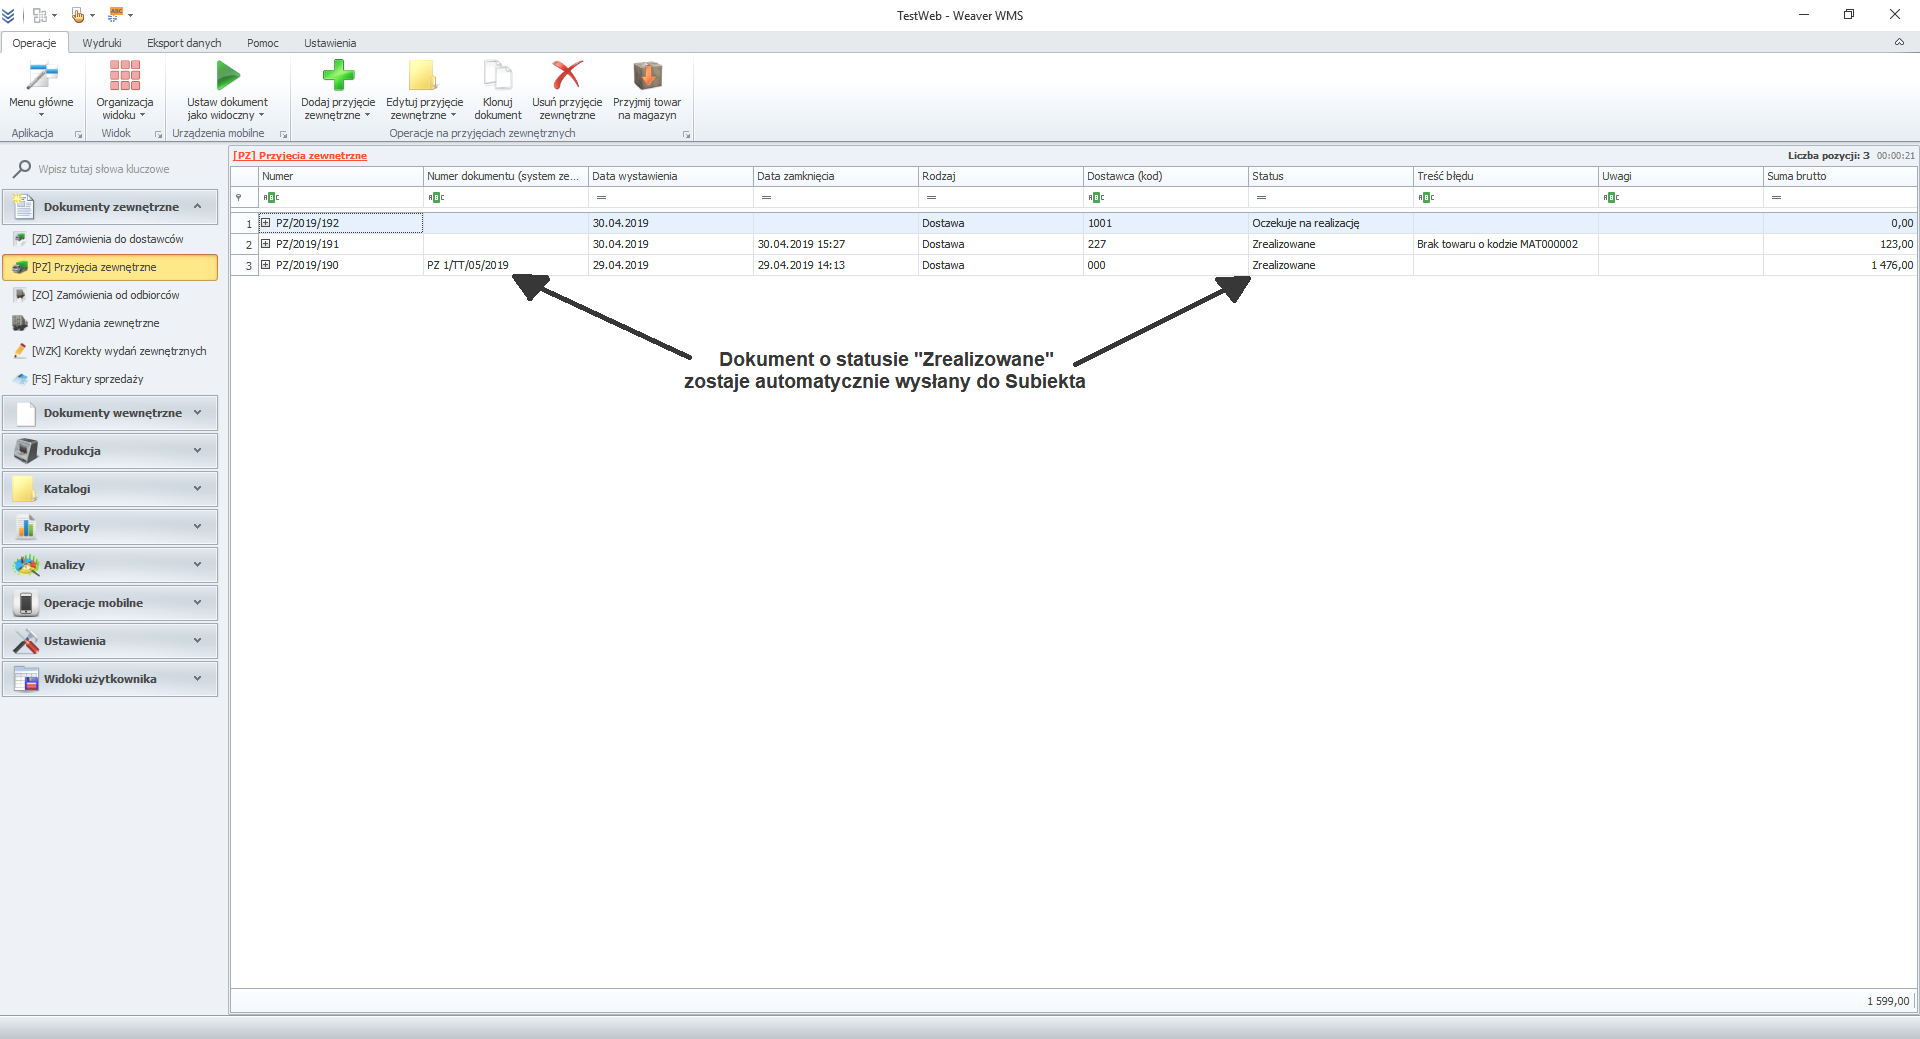The width and height of the screenshot is (1920, 1039).
Task: Collapse Dokumenty zewnętrzne sidebar group
Action: pos(197,207)
